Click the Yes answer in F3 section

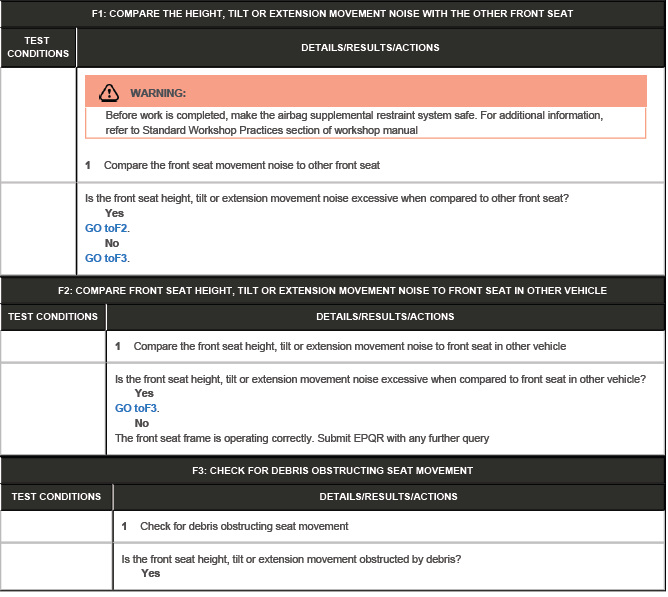[x=150, y=574]
